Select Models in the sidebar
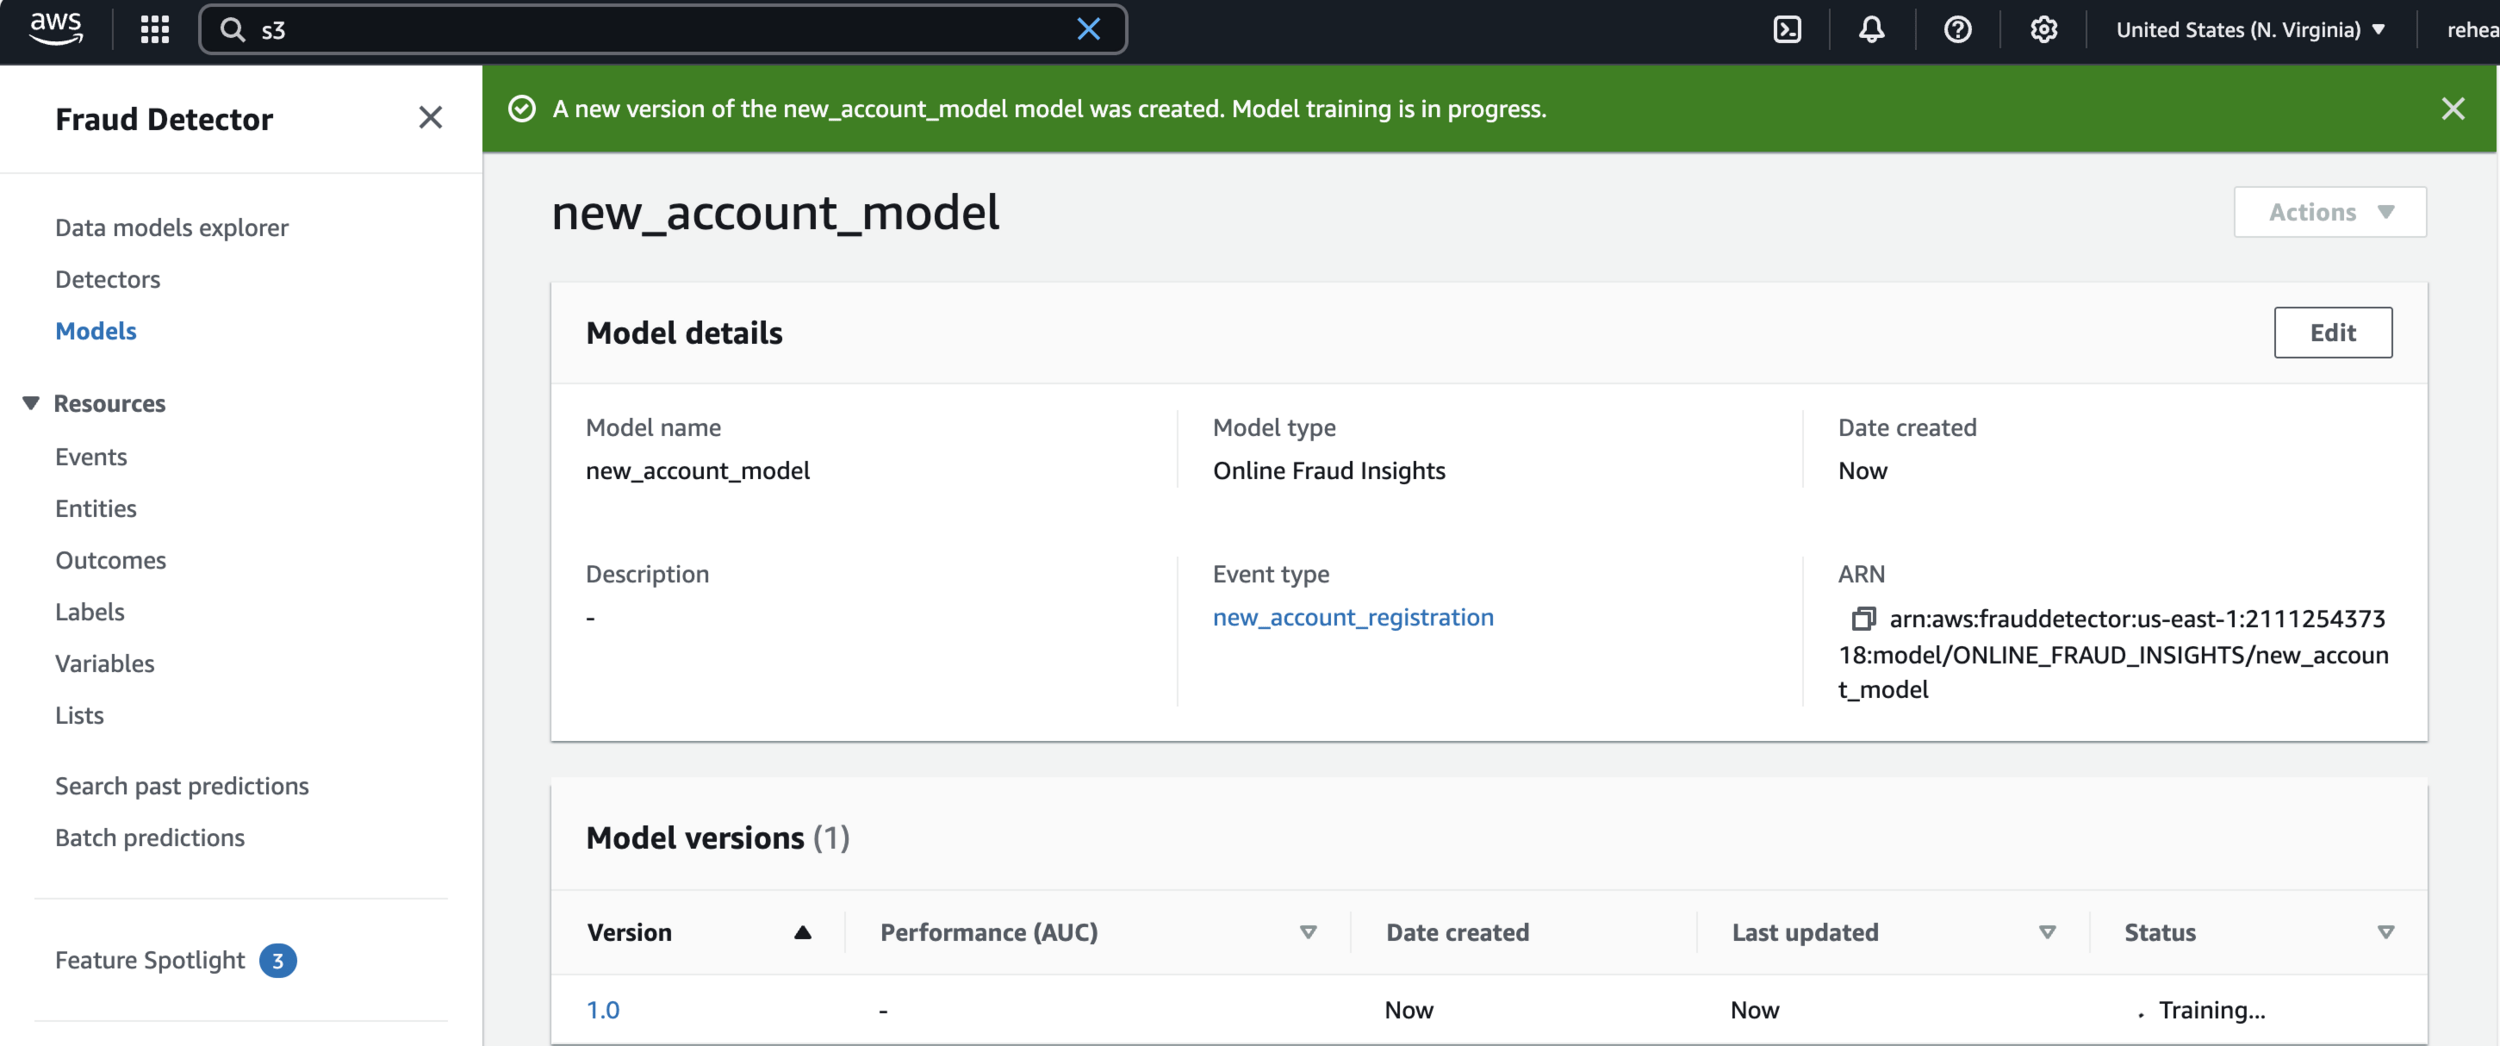This screenshot has width=2500, height=1046. click(96, 331)
